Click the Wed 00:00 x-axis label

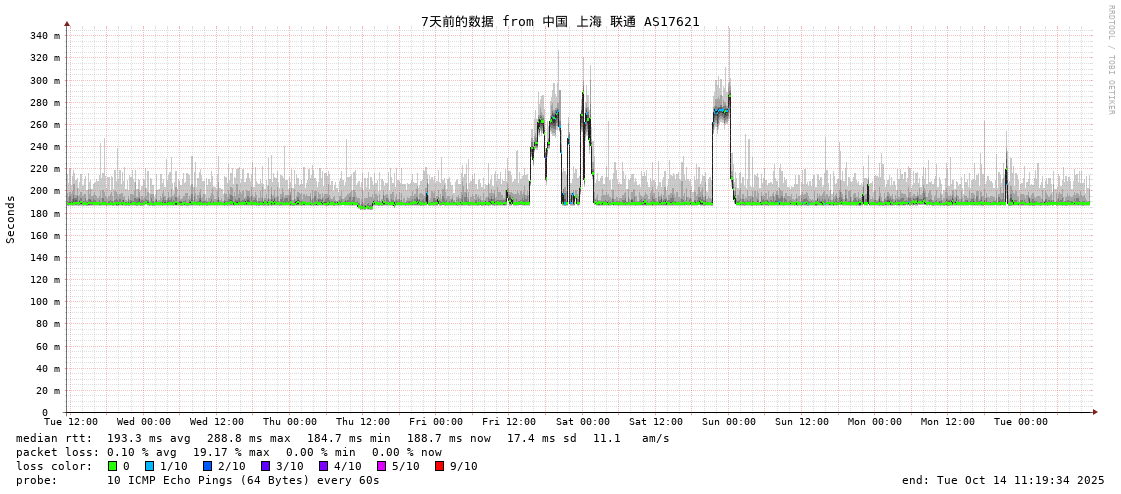[144, 422]
